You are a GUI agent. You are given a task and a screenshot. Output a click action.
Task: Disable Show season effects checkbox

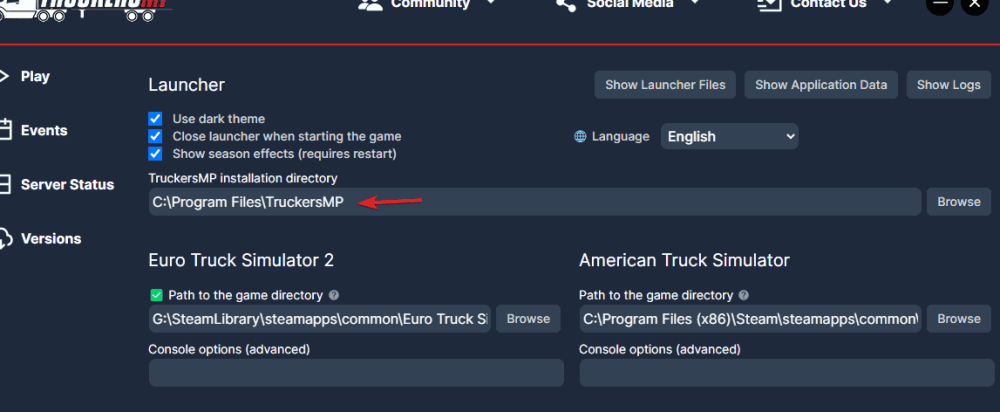tap(155, 154)
